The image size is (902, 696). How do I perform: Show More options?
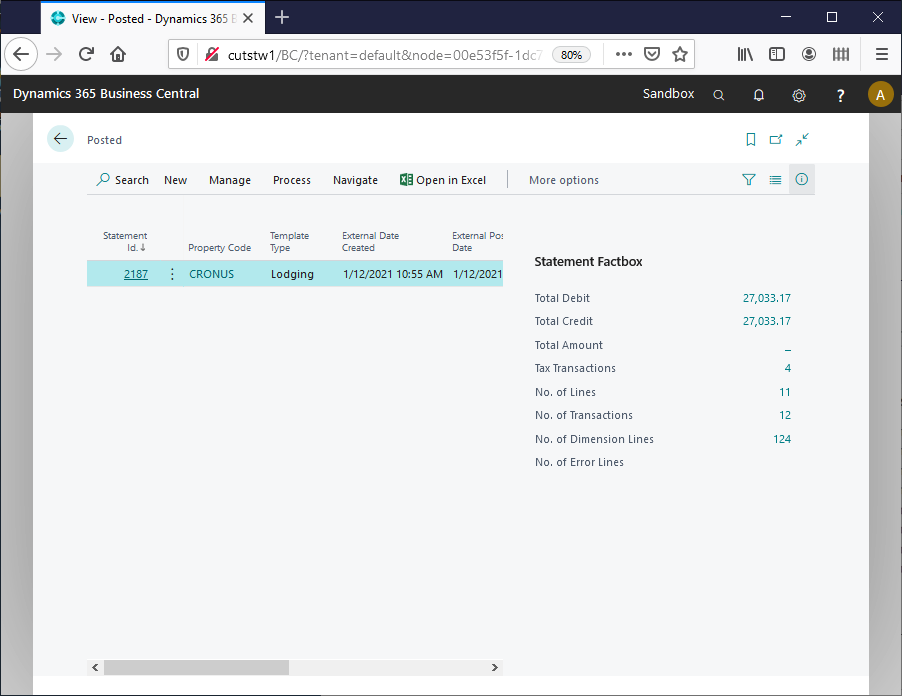pyautogui.click(x=564, y=180)
